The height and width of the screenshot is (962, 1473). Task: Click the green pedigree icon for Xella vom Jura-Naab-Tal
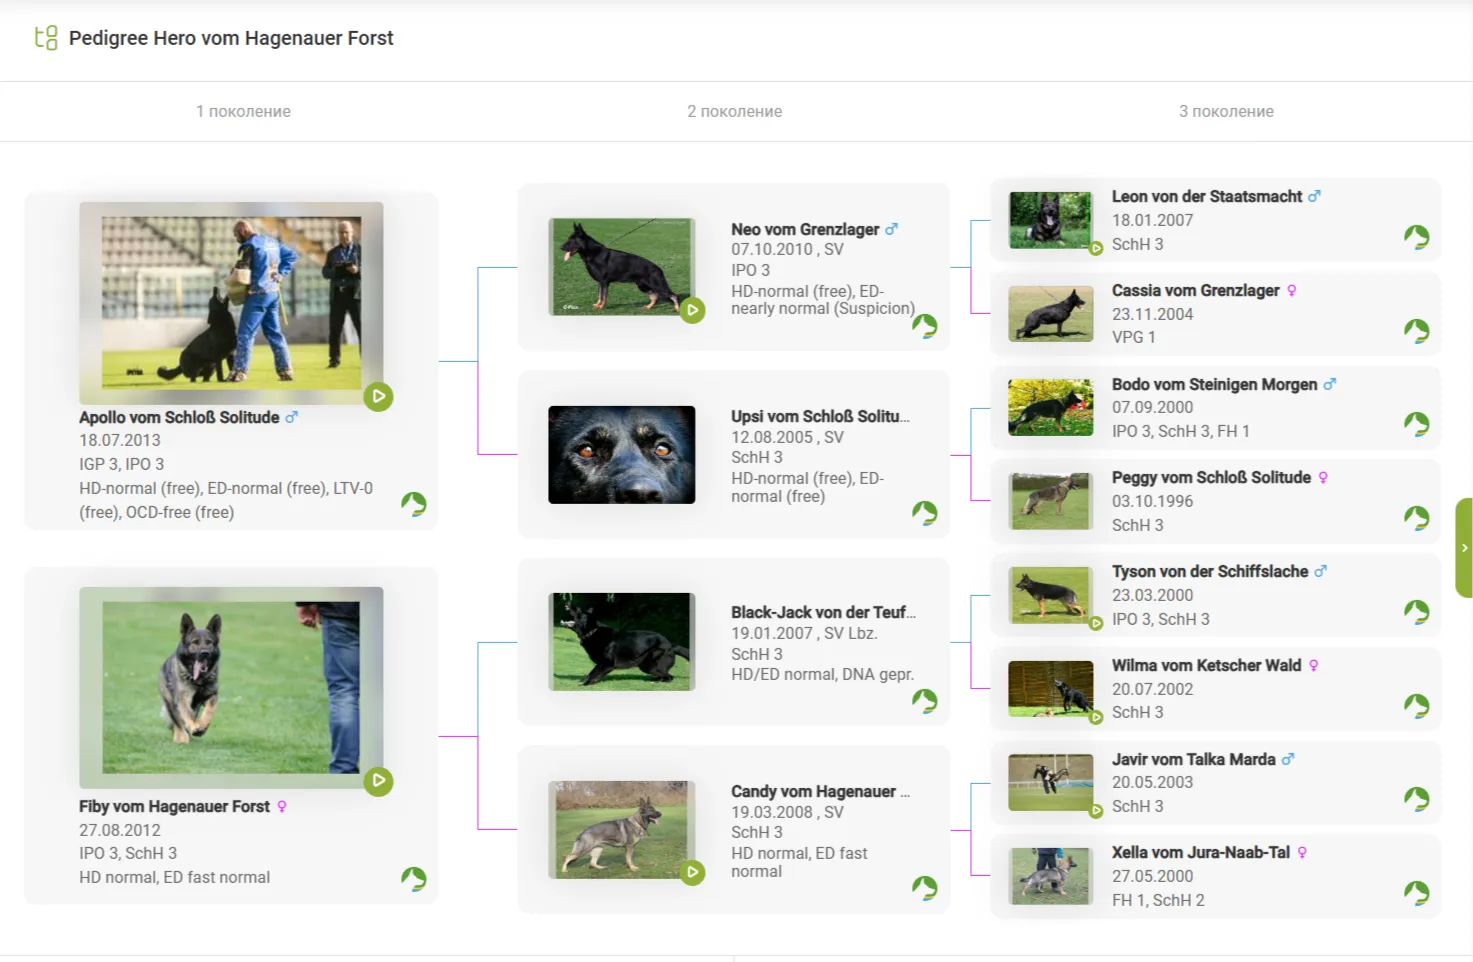point(1416,893)
